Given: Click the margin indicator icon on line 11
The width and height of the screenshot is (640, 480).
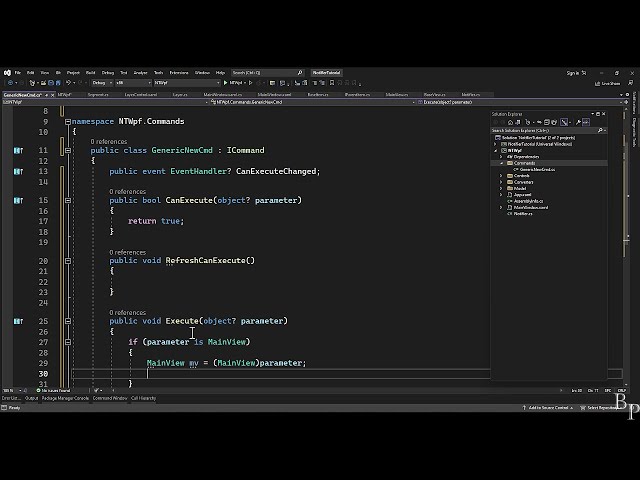Looking at the screenshot, I should click(18, 151).
